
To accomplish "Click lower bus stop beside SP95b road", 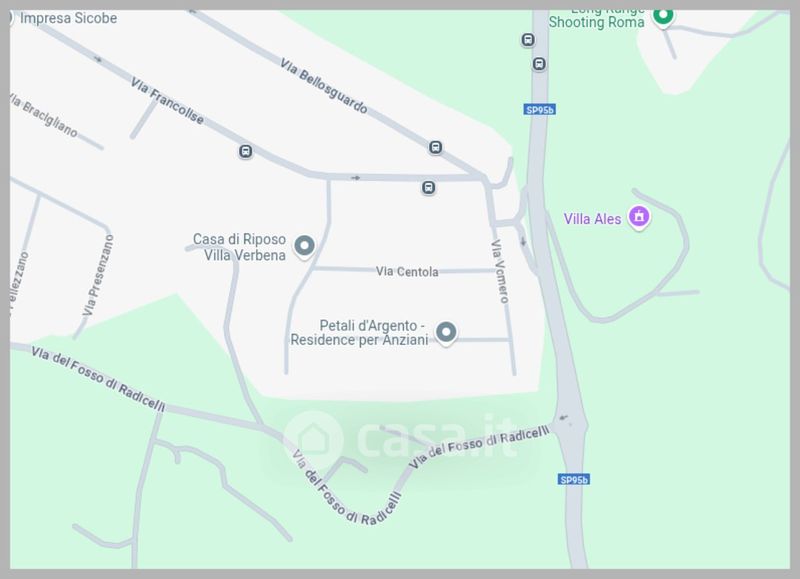I will pyautogui.click(x=539, y=64).
